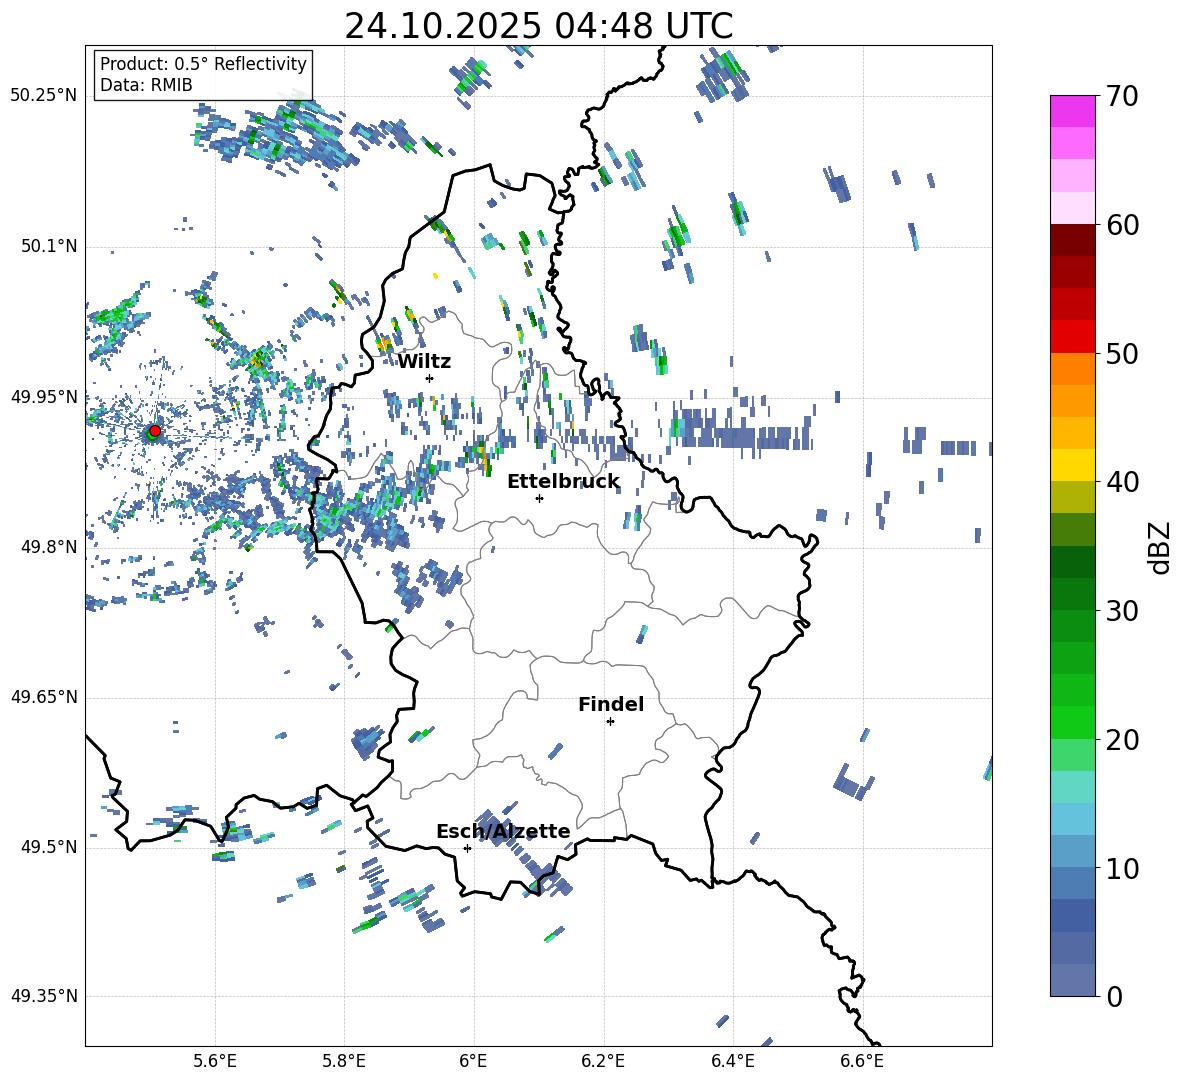Click the 6.6°E longitude label
This screenshot has height=1081, width=1184.
(862, 1061)
